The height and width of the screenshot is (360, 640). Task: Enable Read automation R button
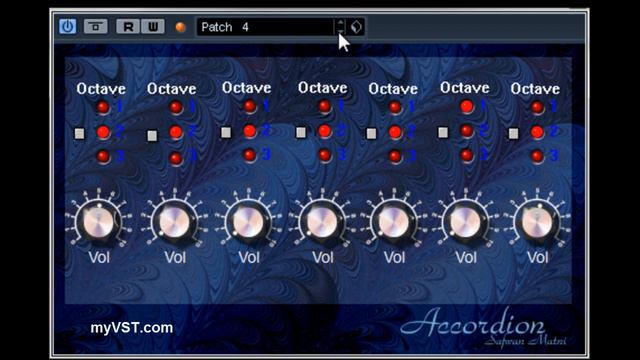tap(128, 27)
